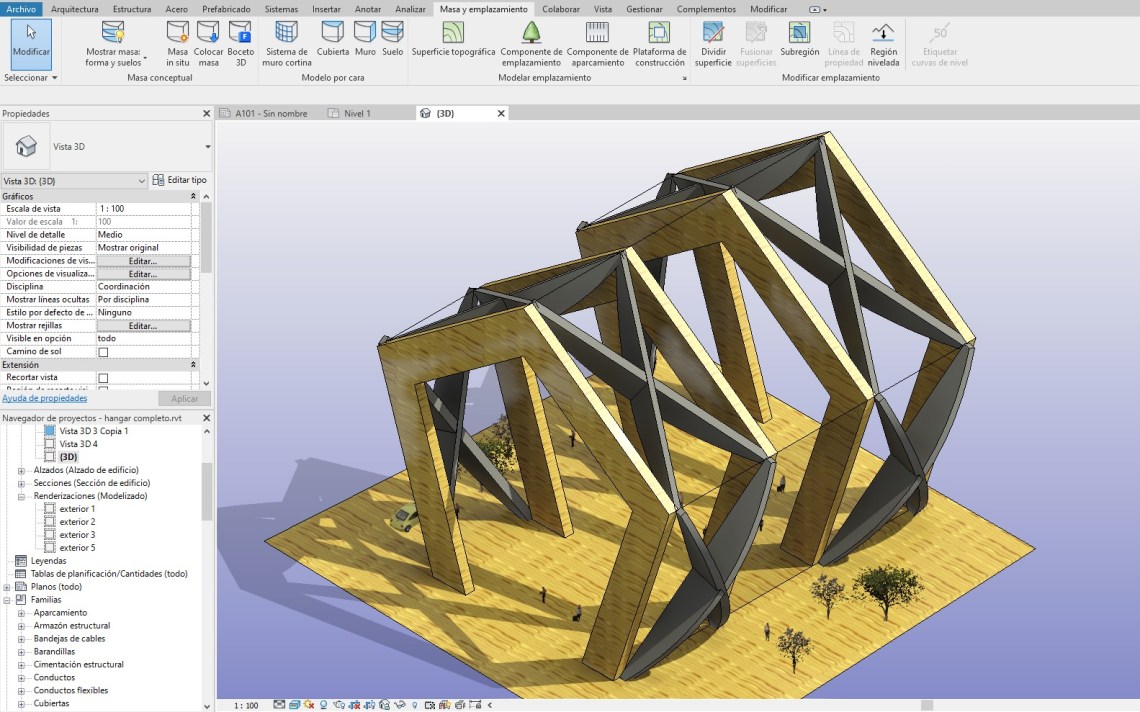
Task: Choose the Componente de aparcamiento tool
Action: click(597, 32)
